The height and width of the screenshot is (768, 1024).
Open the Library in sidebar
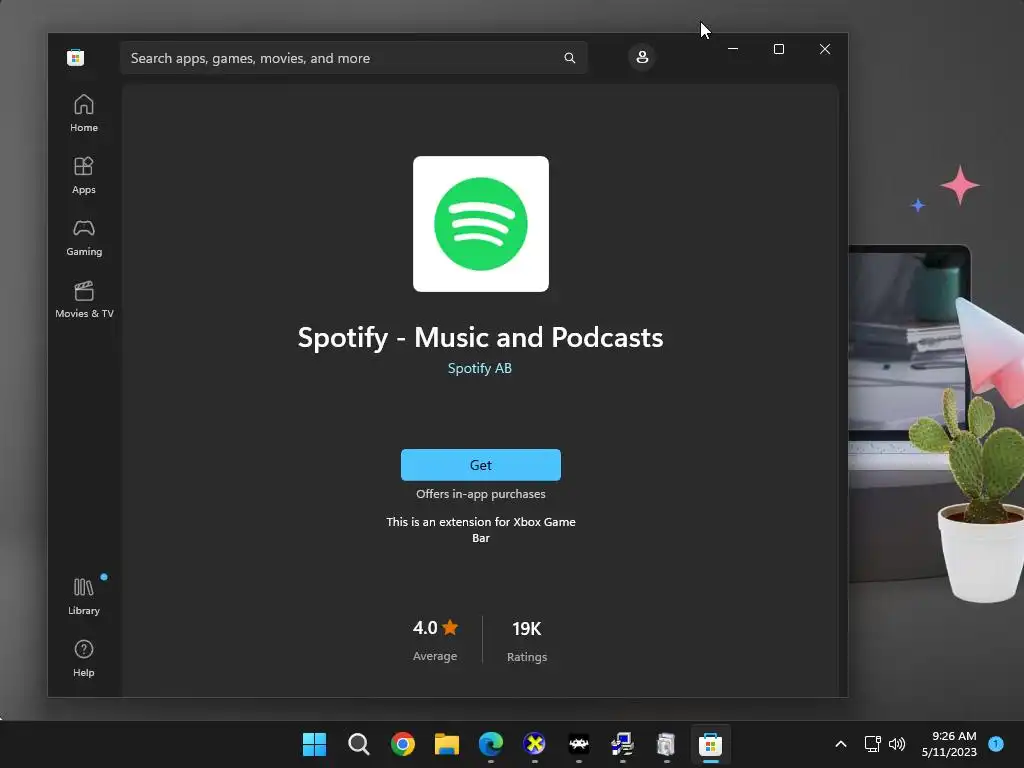point(84,596)
